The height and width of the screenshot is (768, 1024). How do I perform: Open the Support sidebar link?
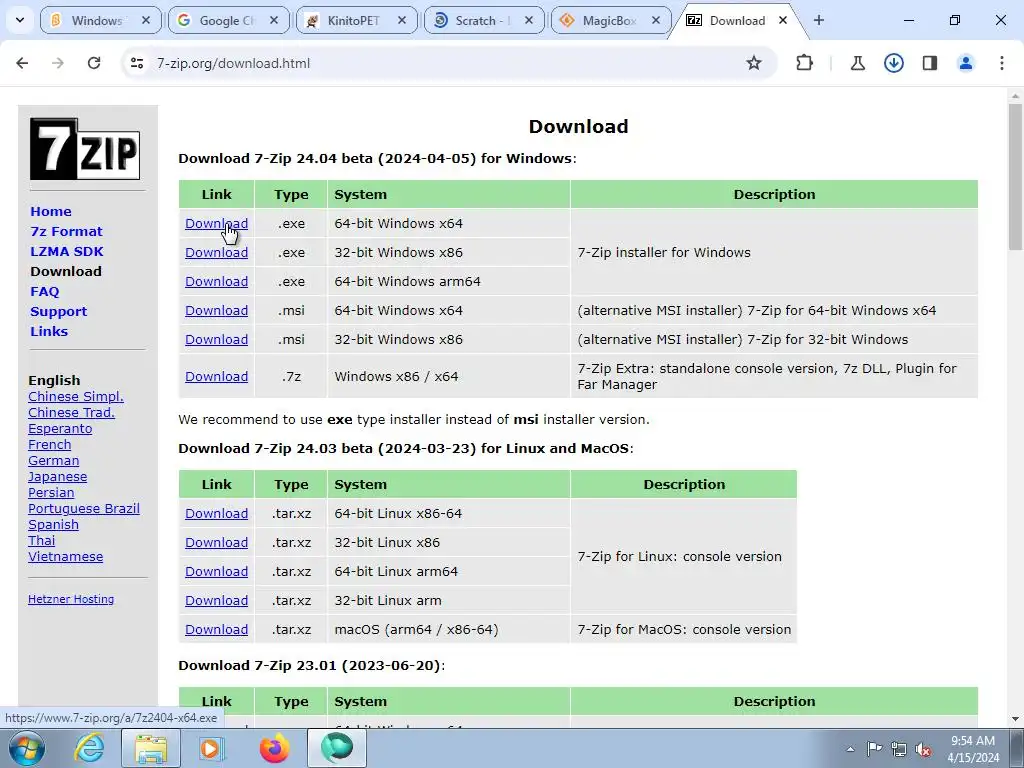[x=59, y=312]
